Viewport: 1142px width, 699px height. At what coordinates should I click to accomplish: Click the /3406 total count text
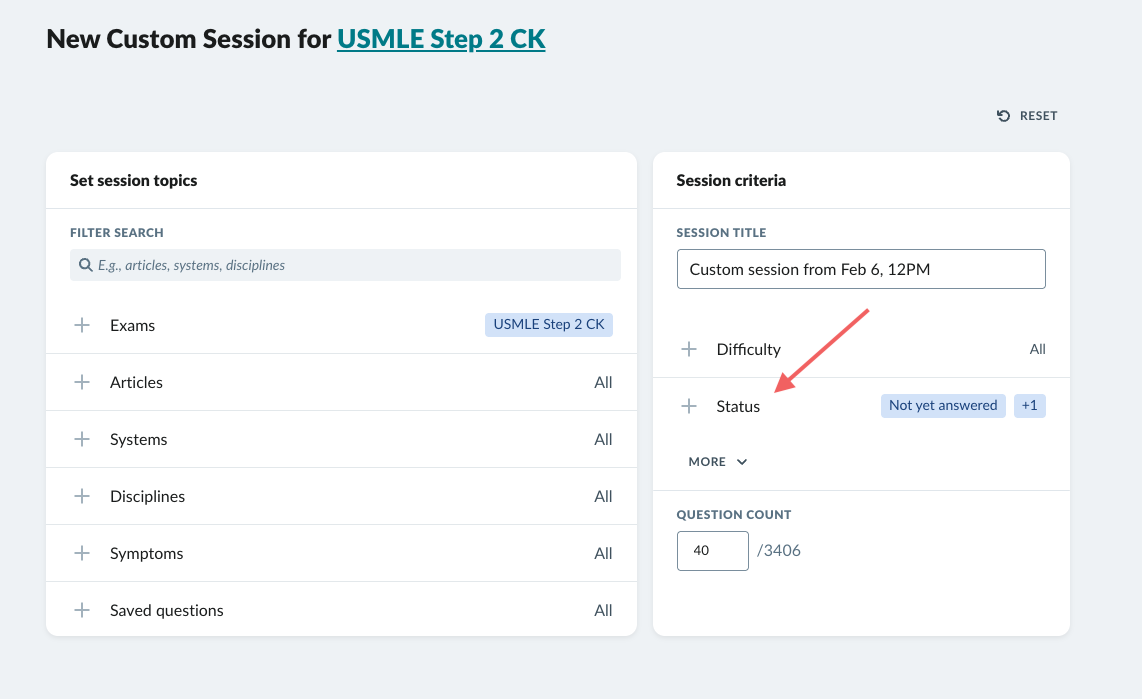(779, 550)
